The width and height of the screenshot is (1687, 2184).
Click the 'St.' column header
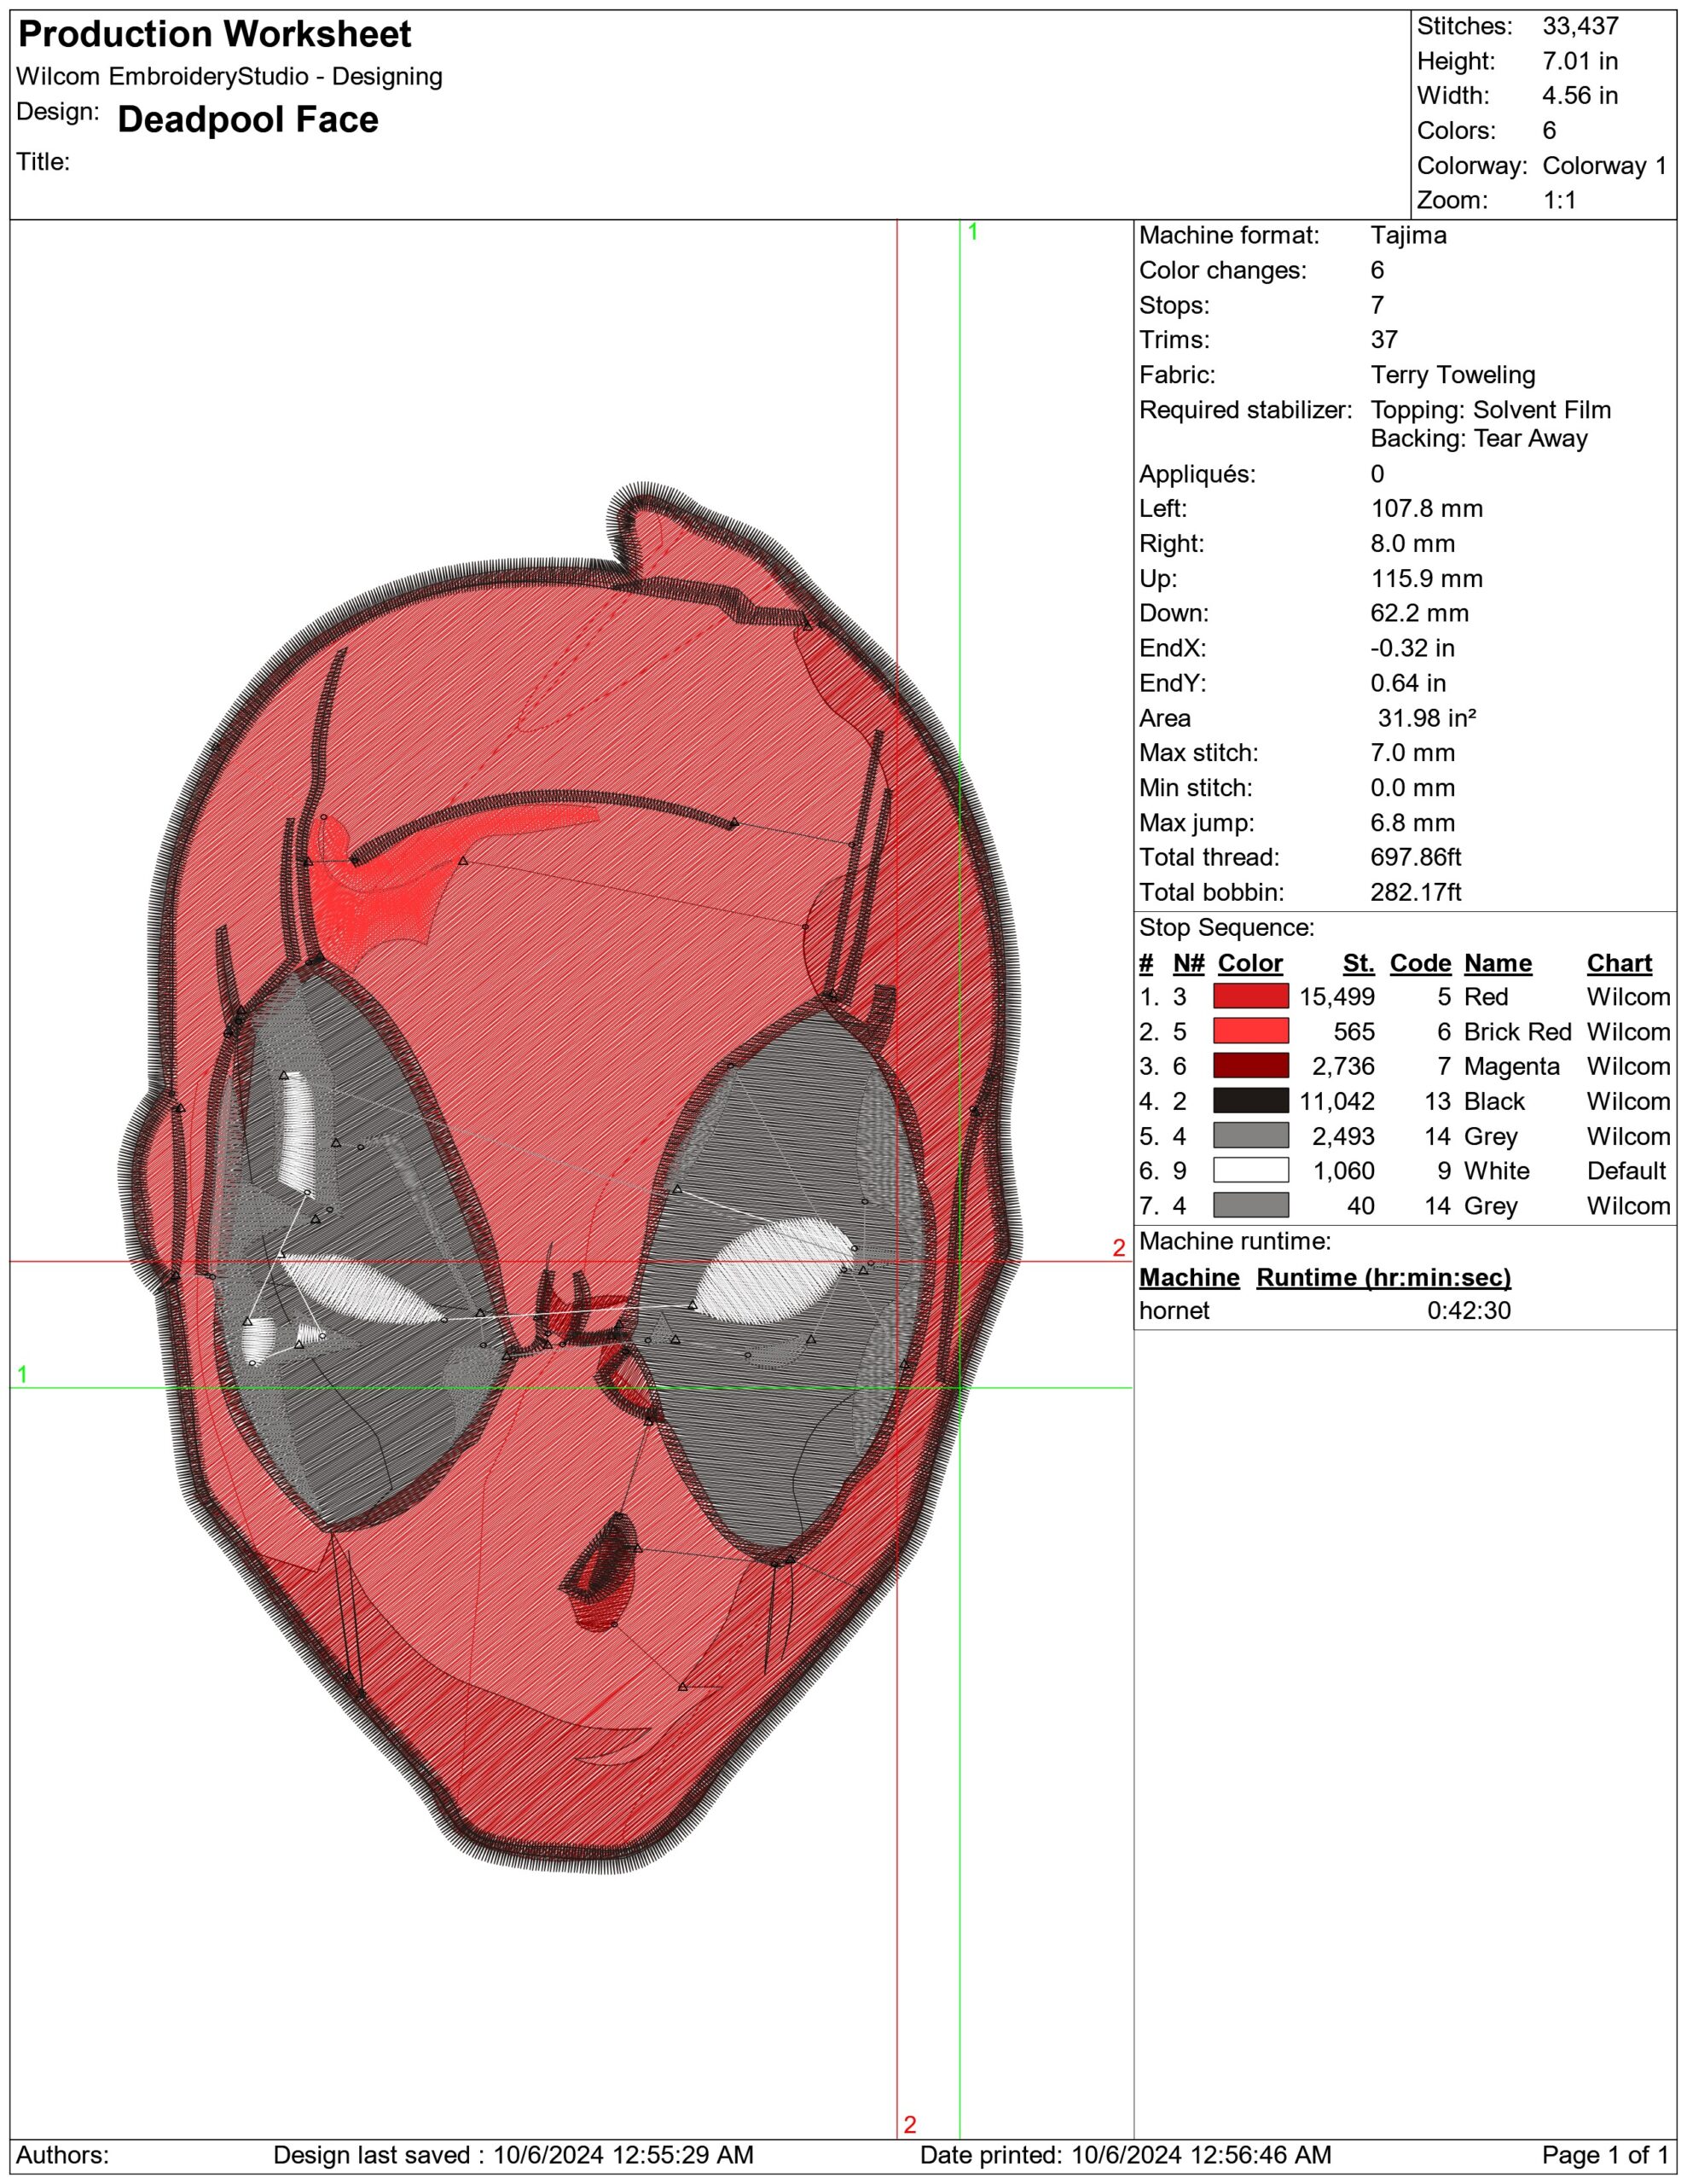point(1358,963)
